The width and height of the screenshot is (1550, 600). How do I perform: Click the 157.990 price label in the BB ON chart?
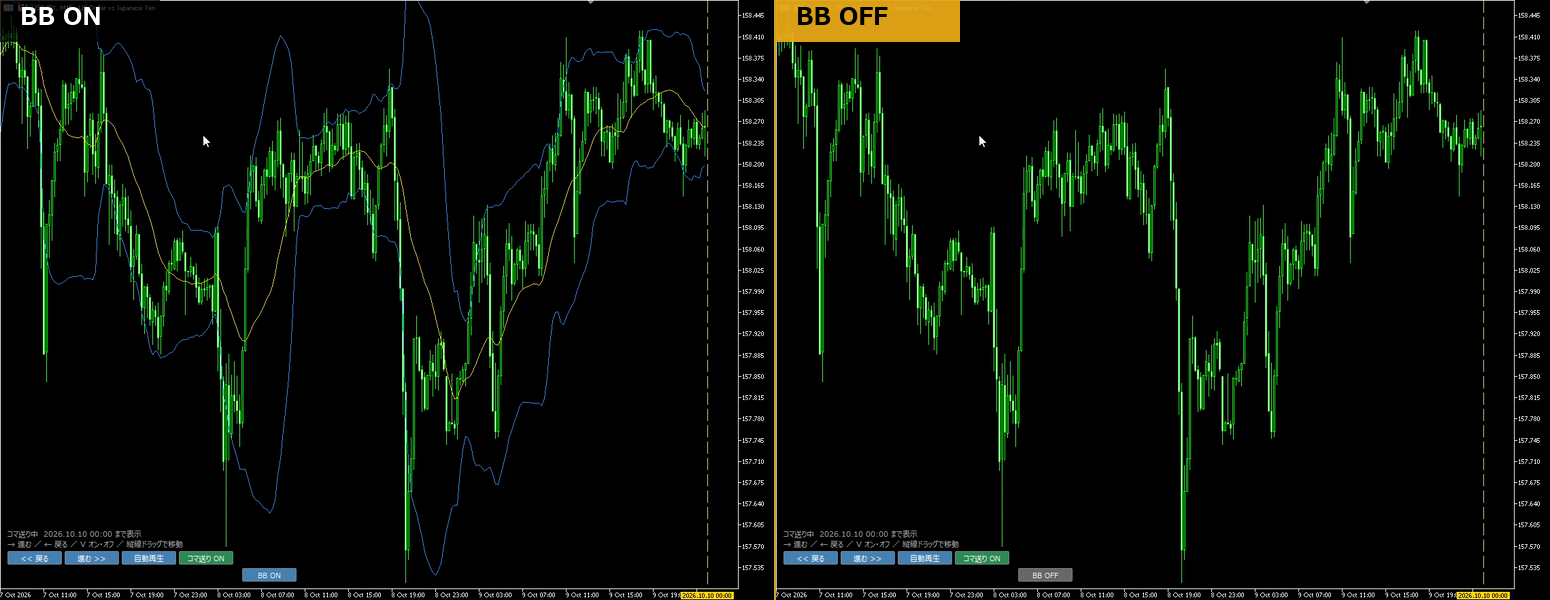tap(753, 292)
